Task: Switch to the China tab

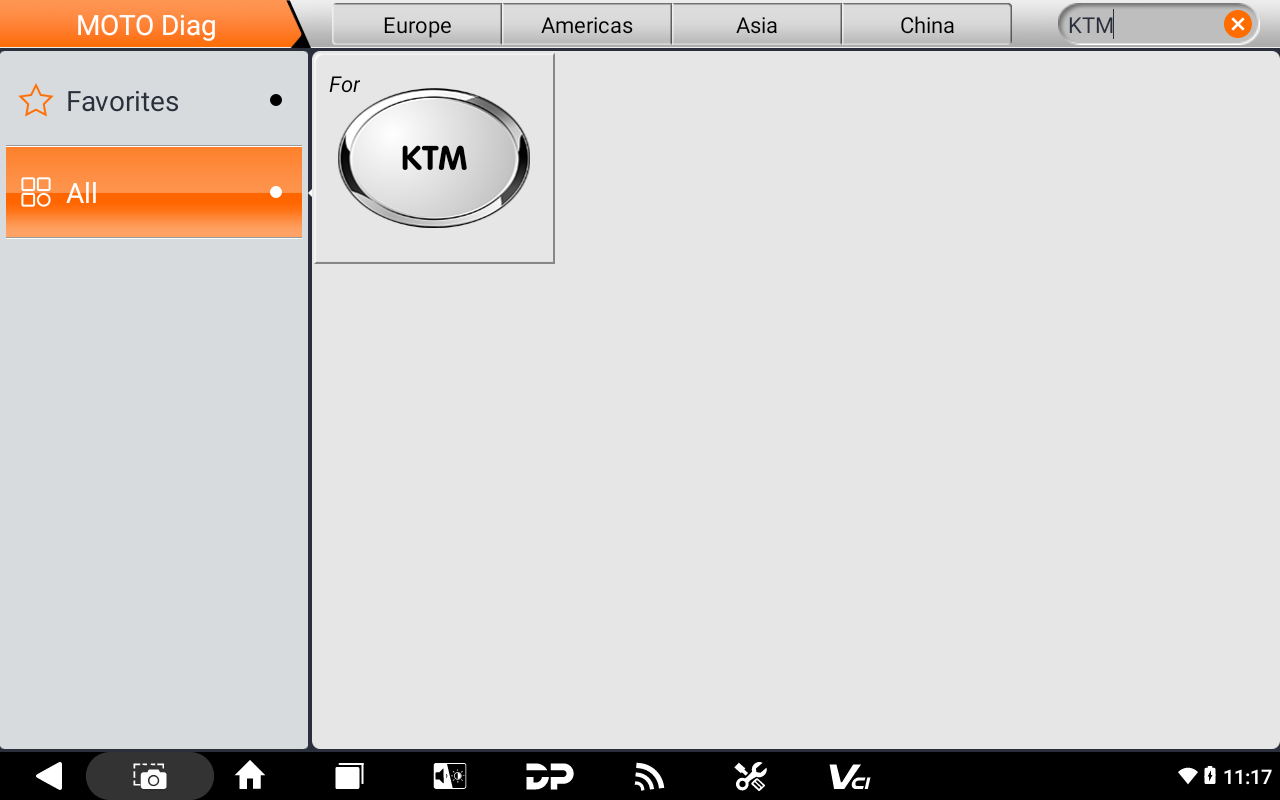Action: (927, 25)
